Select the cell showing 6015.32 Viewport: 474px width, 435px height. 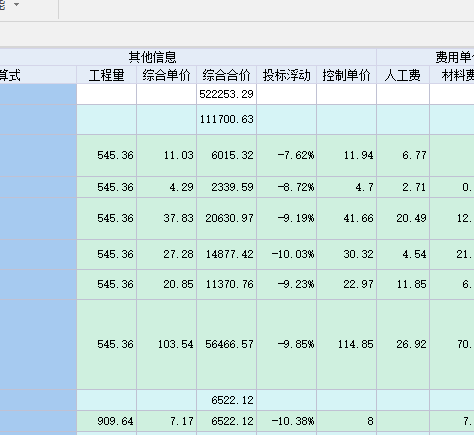click(x=227, y=155)
